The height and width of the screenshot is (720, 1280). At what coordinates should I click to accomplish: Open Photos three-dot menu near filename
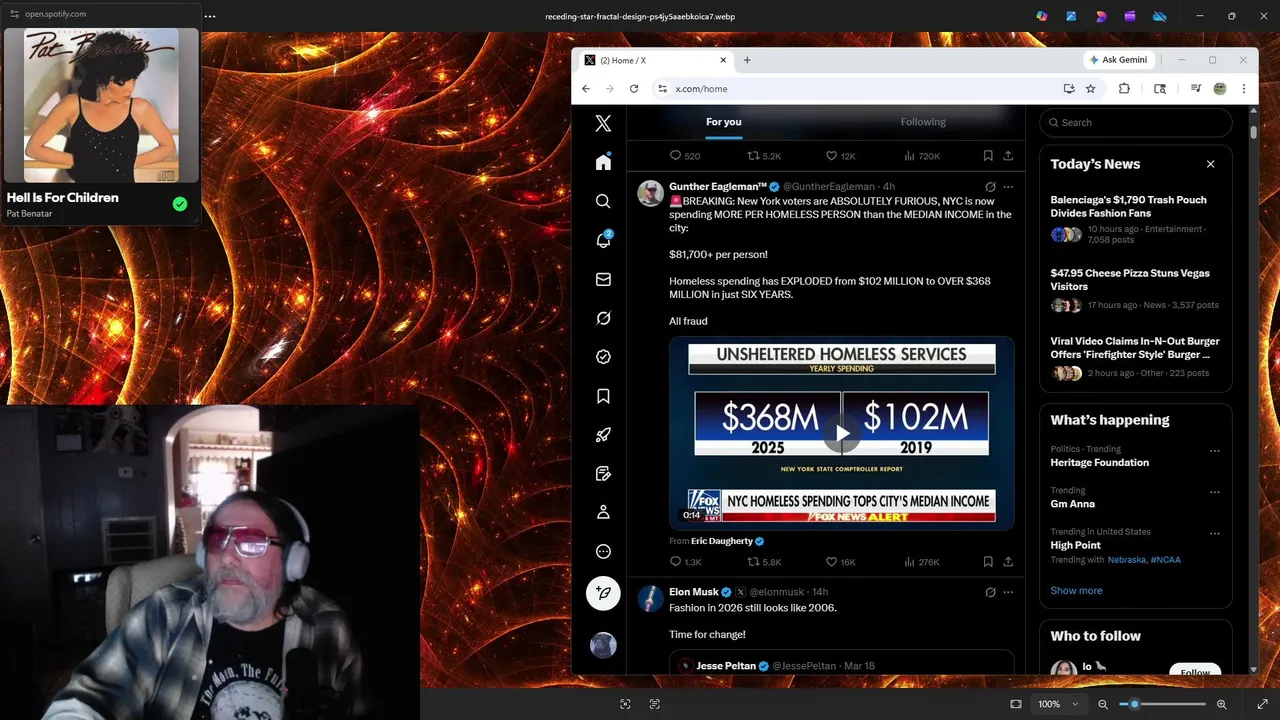(x=210, y=16)
